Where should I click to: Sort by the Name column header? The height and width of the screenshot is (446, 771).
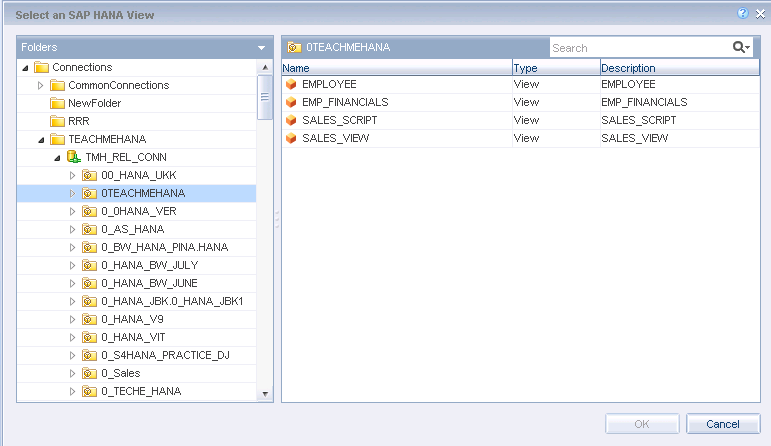tap(397, 68)
